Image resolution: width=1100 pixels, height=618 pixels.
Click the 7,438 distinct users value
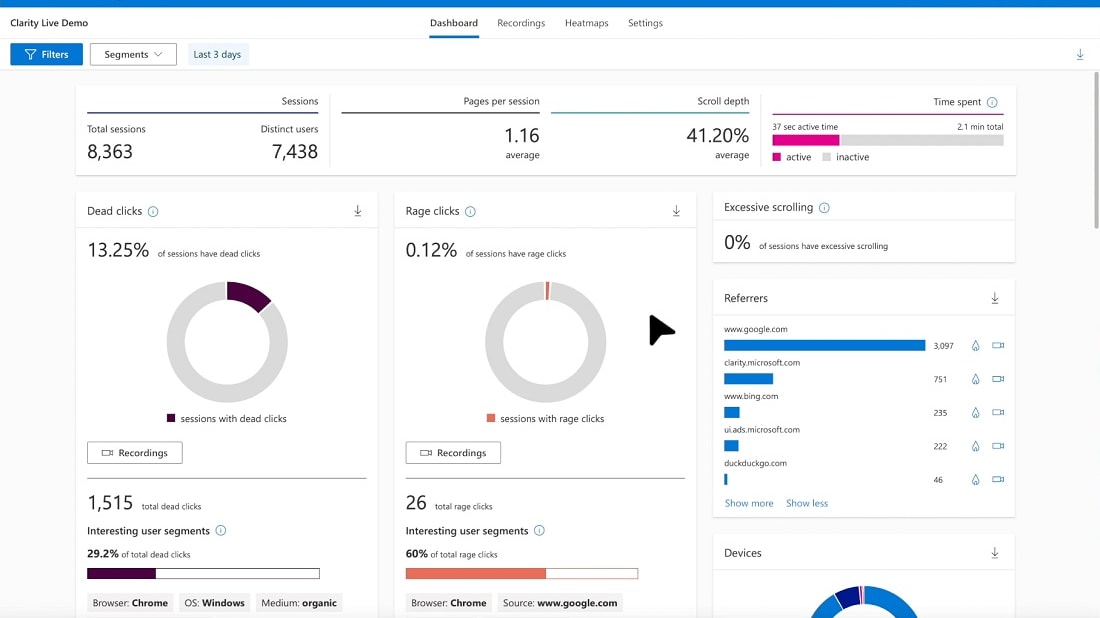coord(295,152)
